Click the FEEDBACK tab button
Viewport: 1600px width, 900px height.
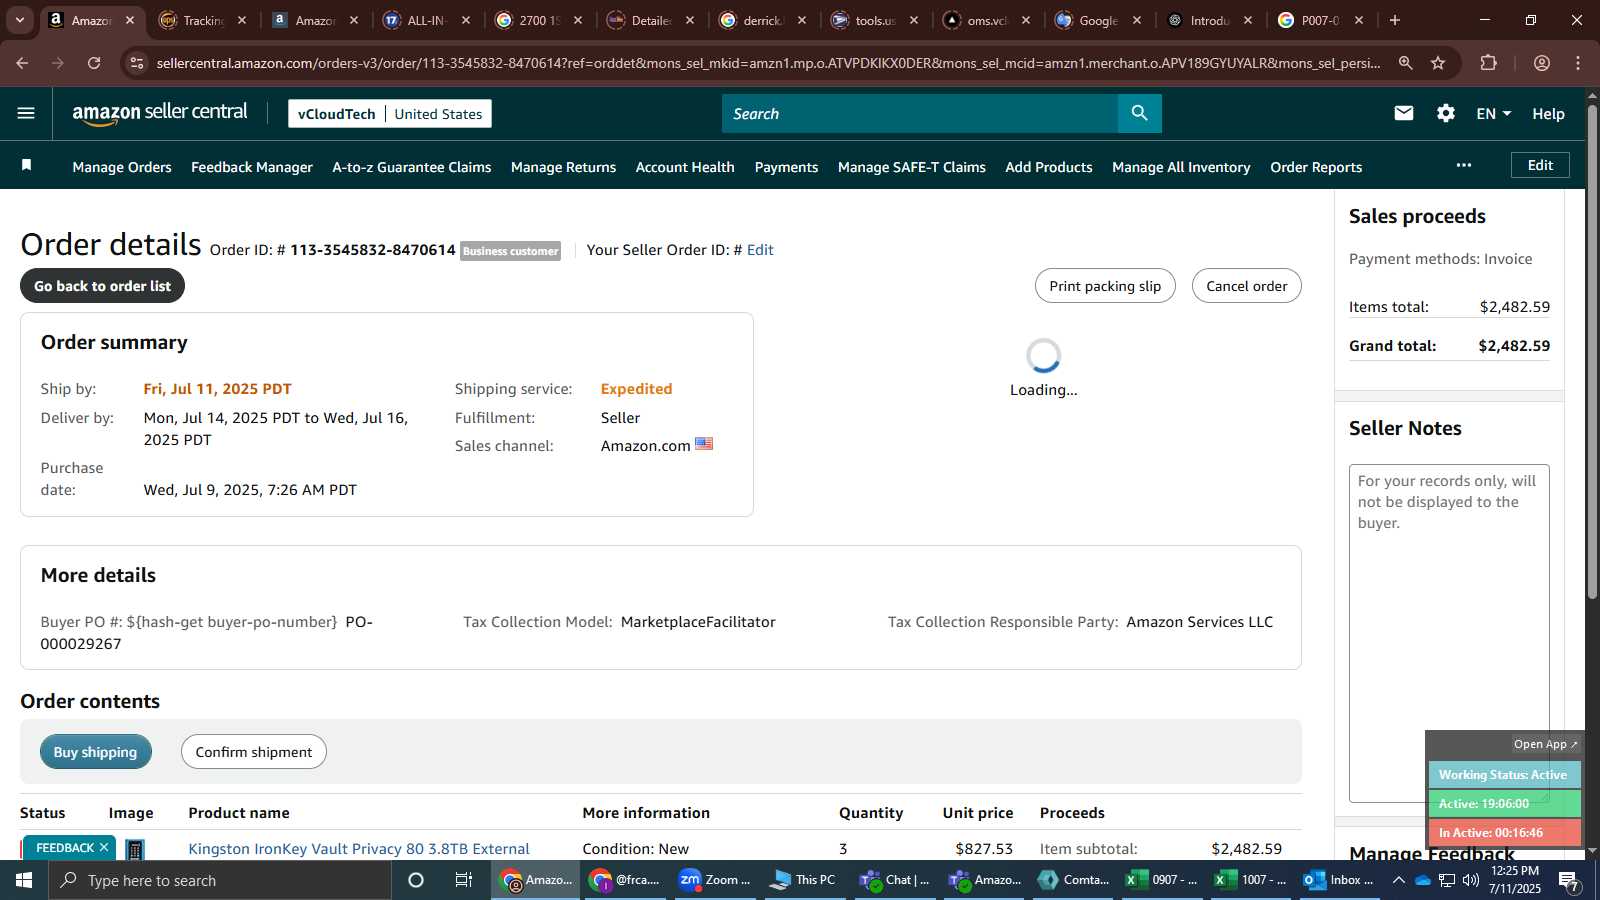coord(68,848)
